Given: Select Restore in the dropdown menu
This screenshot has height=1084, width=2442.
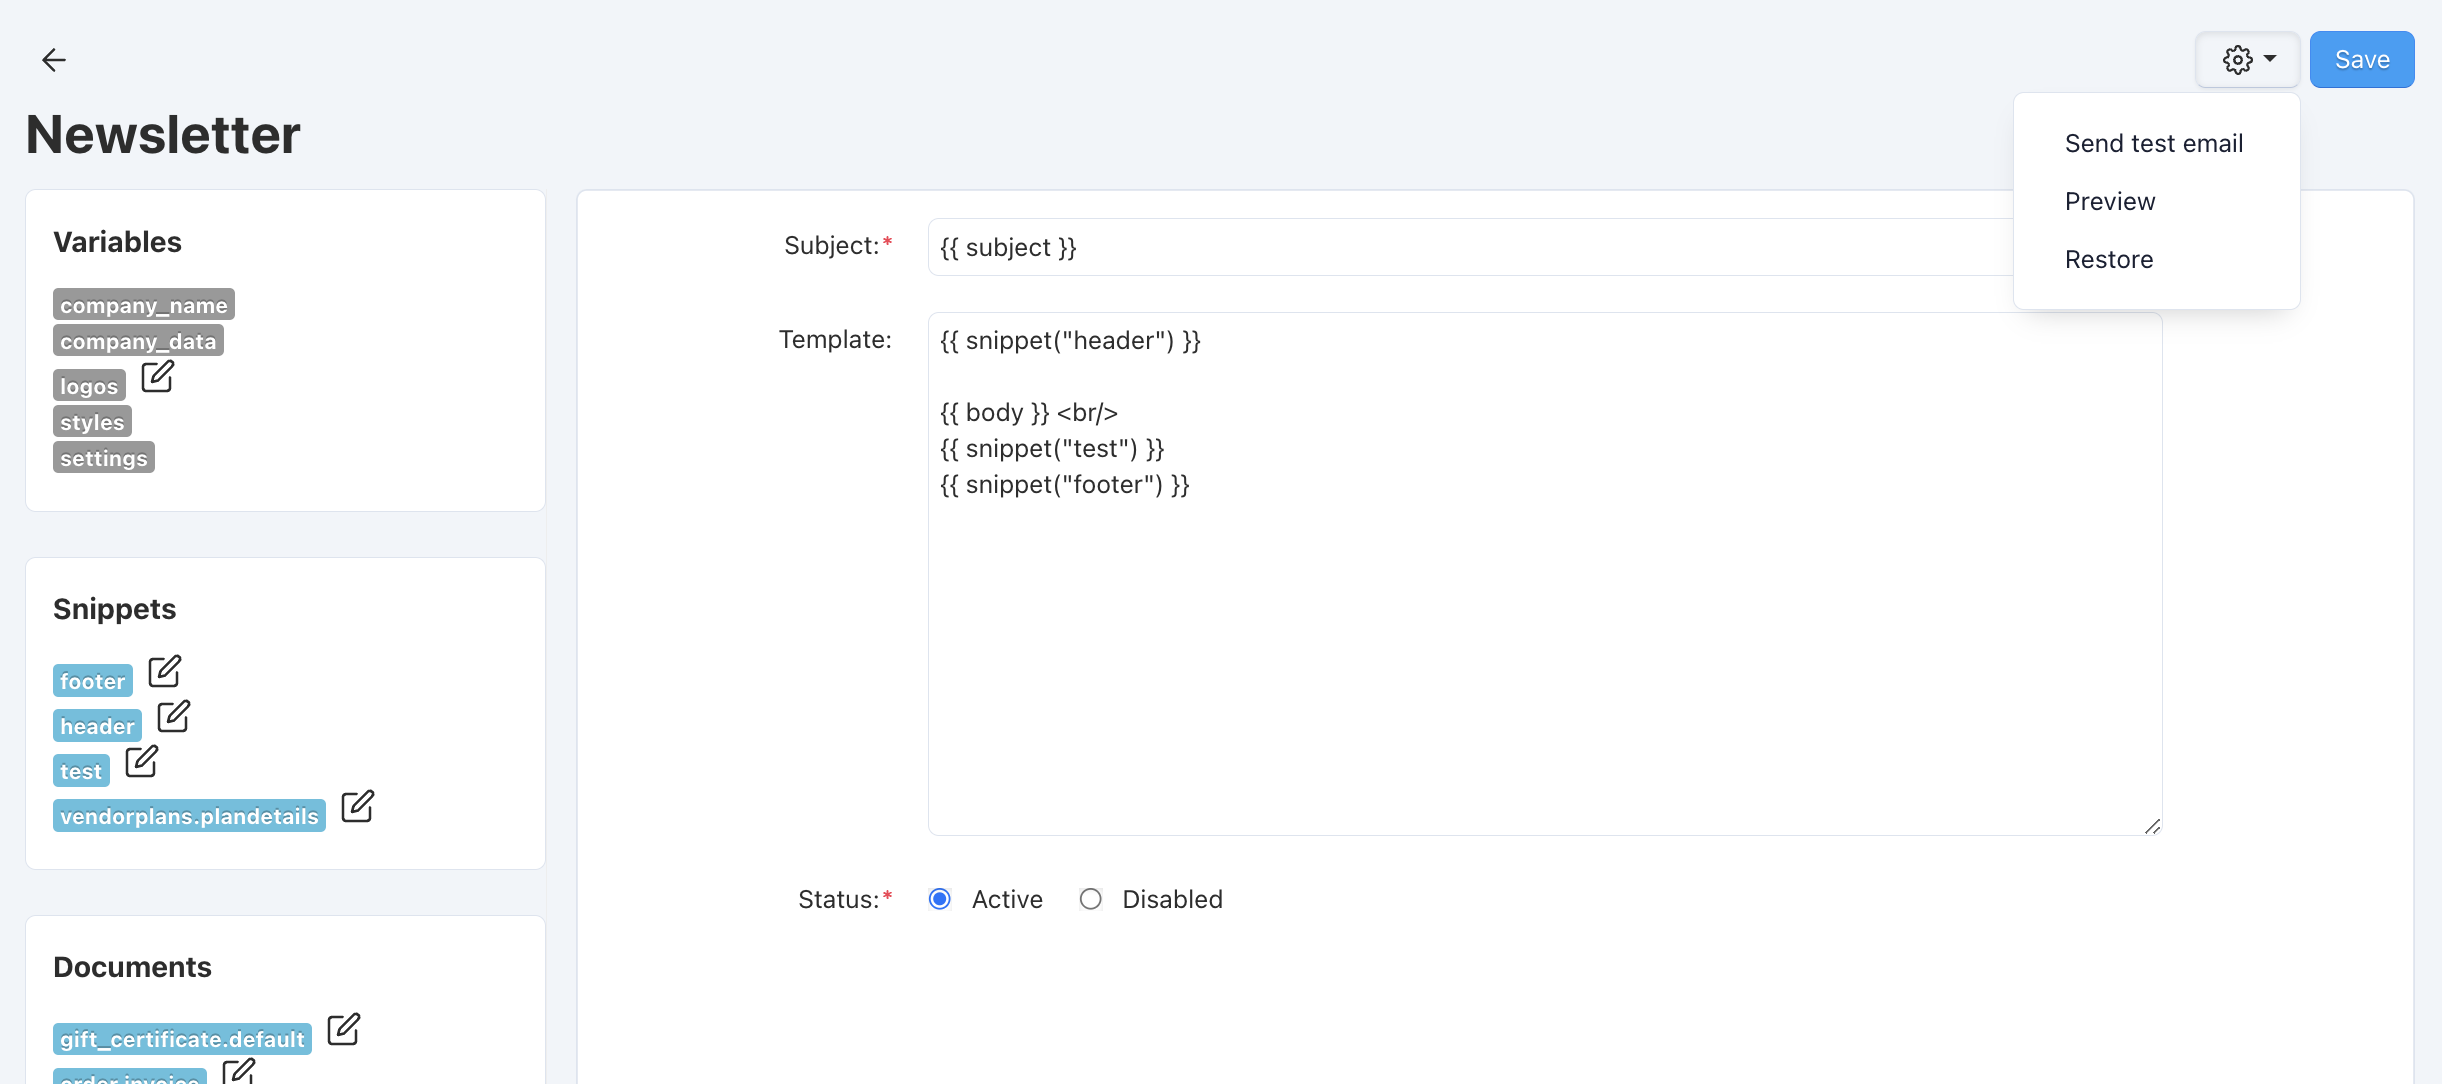Looking at the screenshot, I should click(2109, 259).
